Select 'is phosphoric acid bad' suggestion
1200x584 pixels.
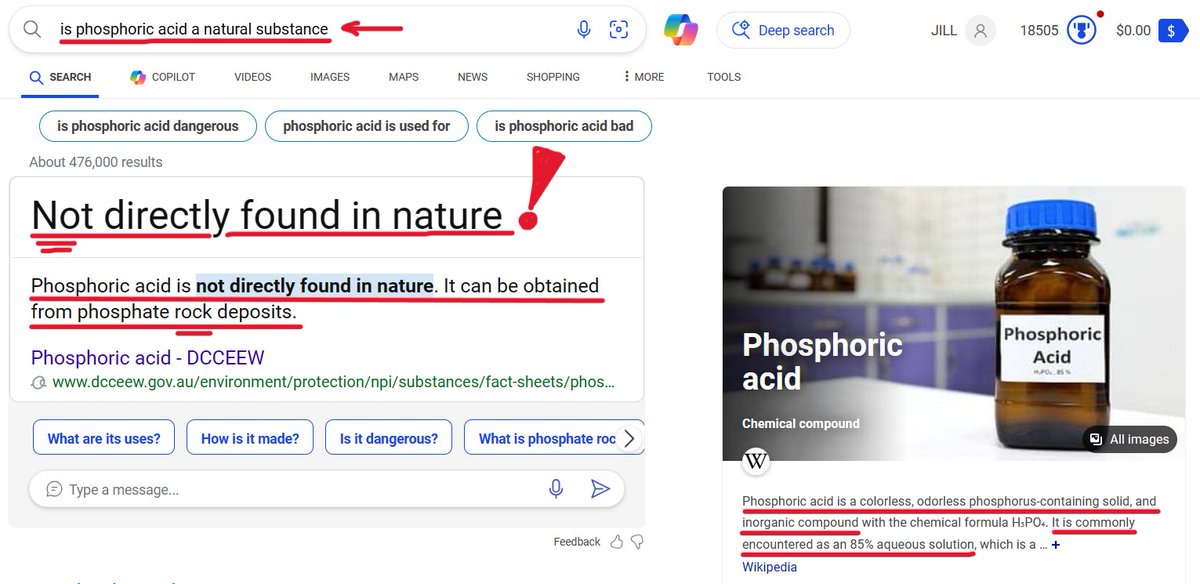564,126
